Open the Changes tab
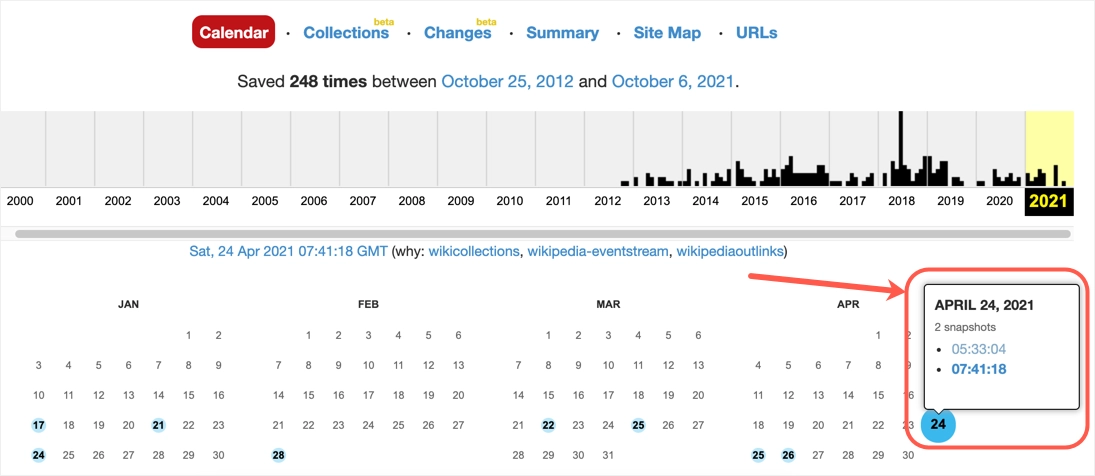The height and width of the screenshot is (476, 1095). coord(458,33)
